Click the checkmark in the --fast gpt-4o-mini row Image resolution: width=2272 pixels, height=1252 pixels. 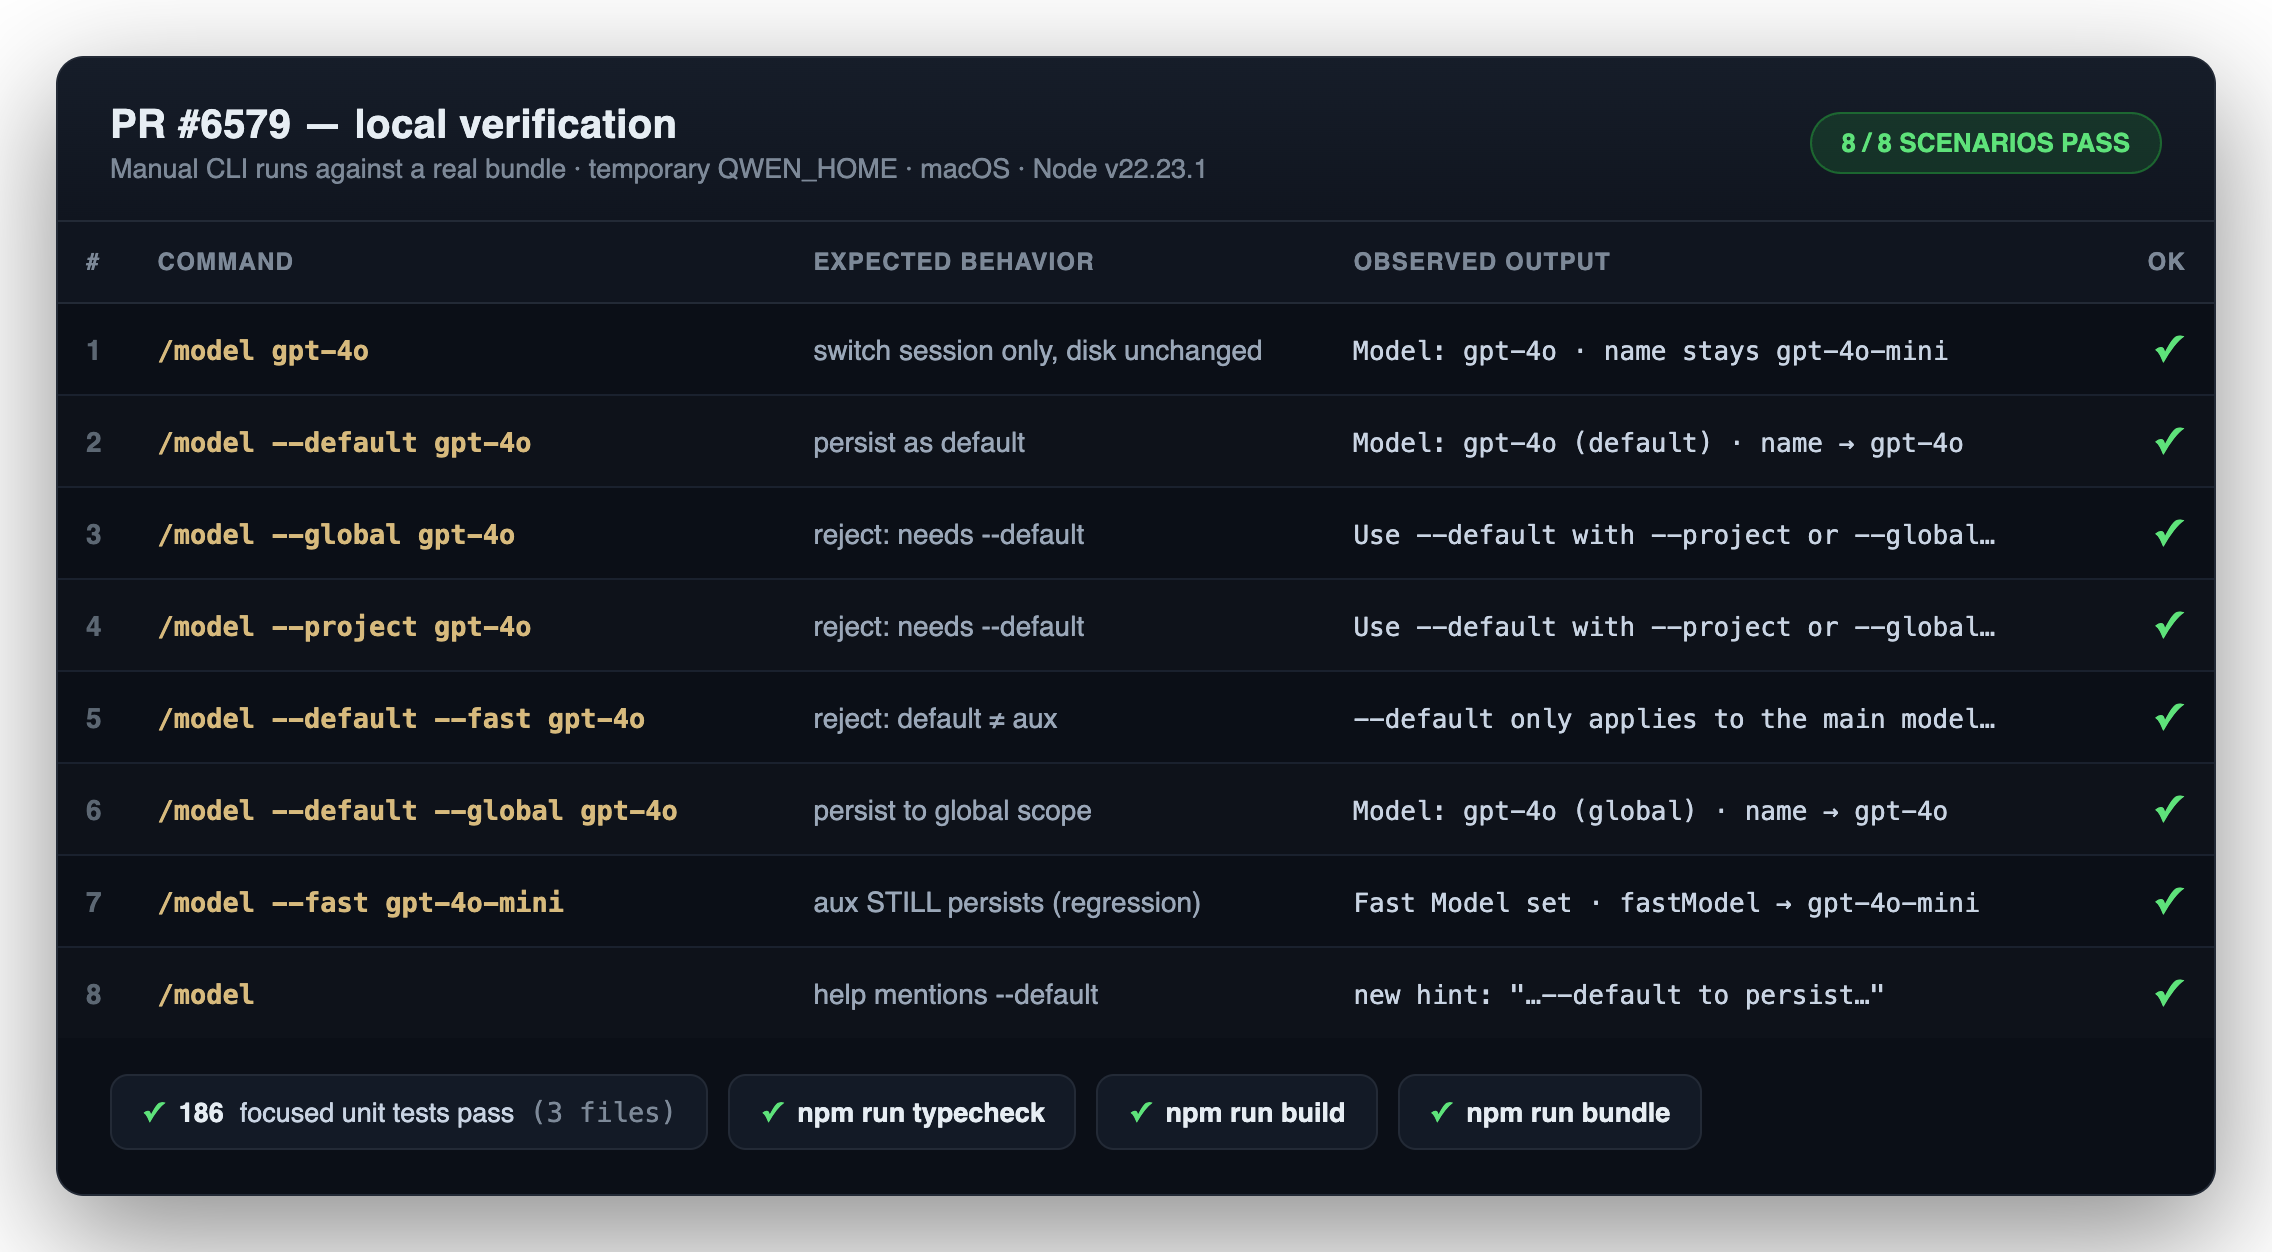coord(2169,901)
